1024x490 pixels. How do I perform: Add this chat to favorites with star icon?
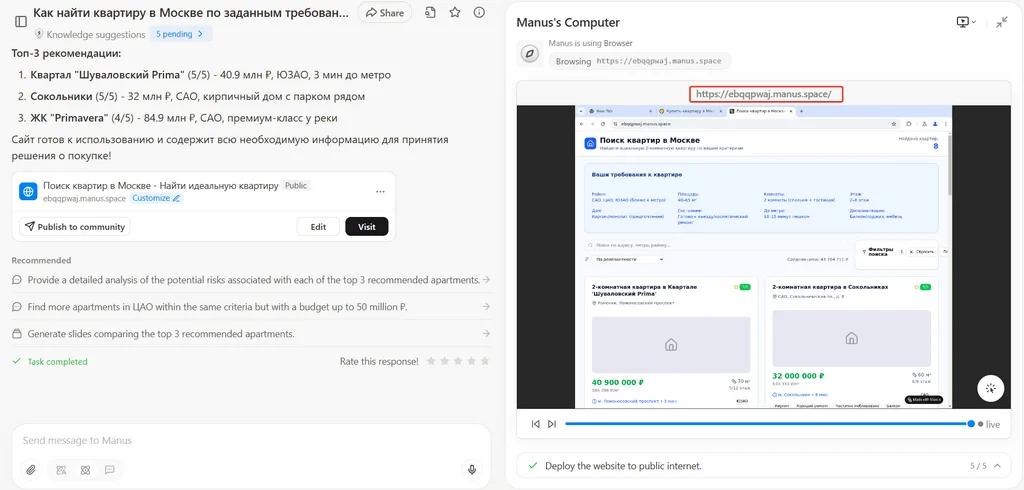click(455, 13)
